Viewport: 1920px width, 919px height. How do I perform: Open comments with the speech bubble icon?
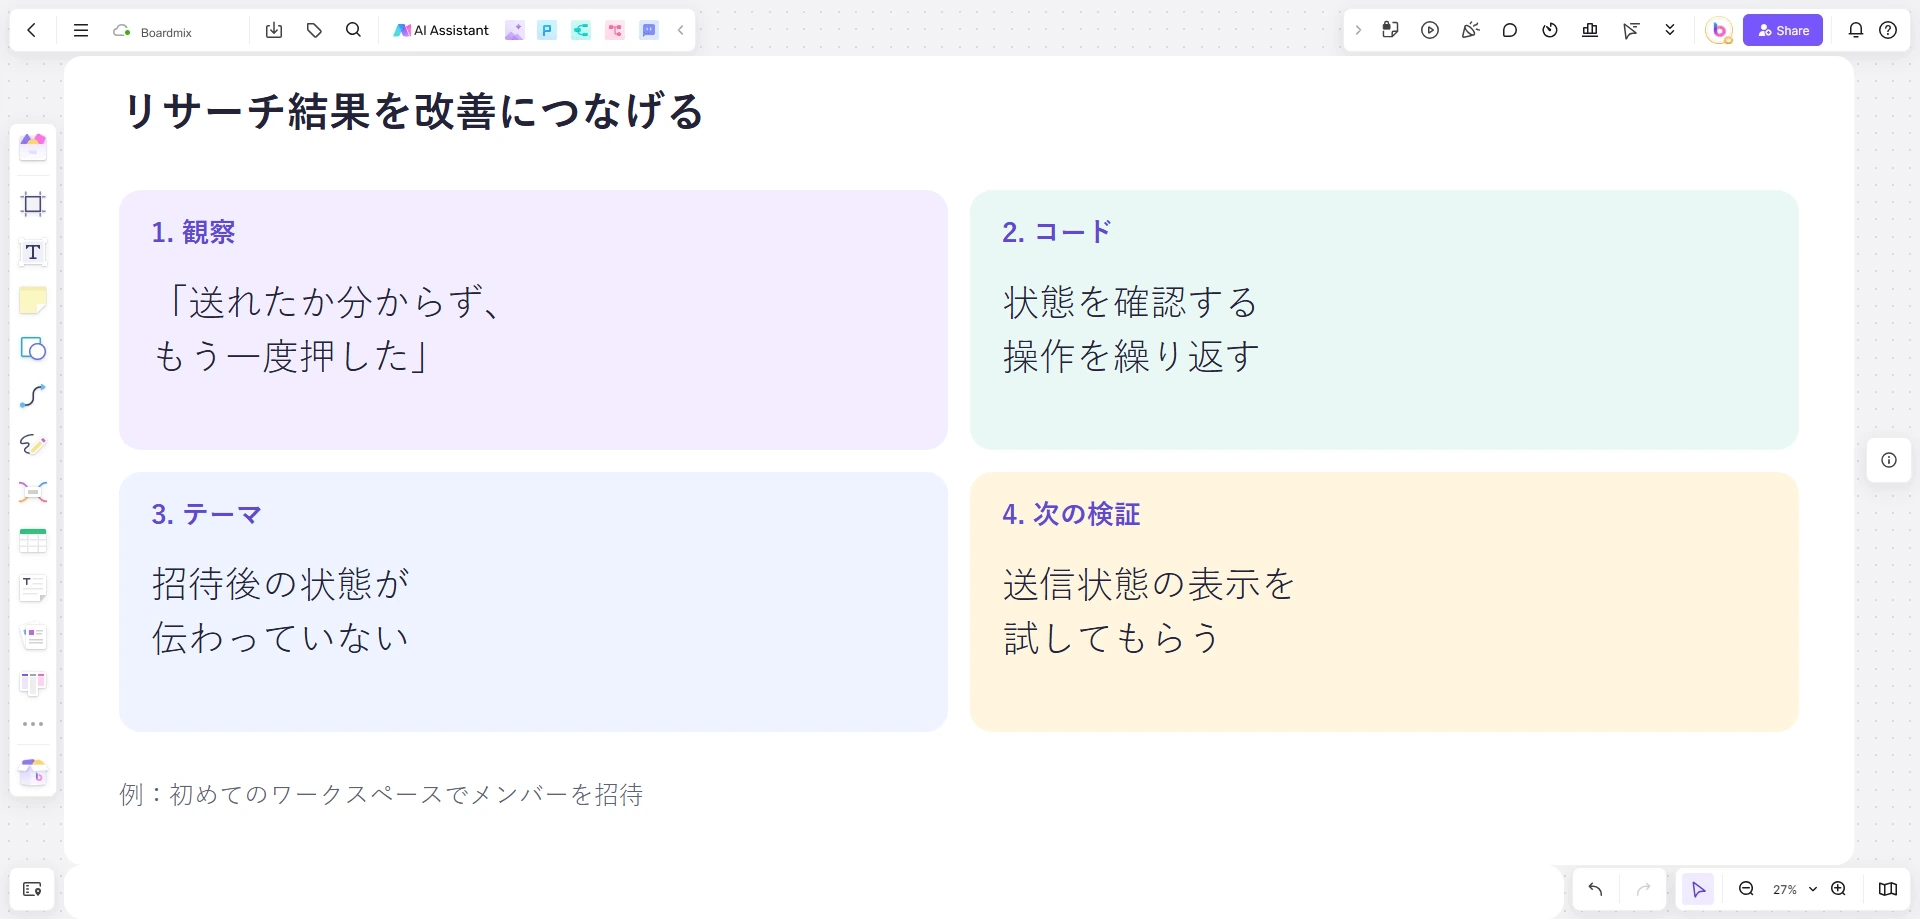click(1510, 30)
